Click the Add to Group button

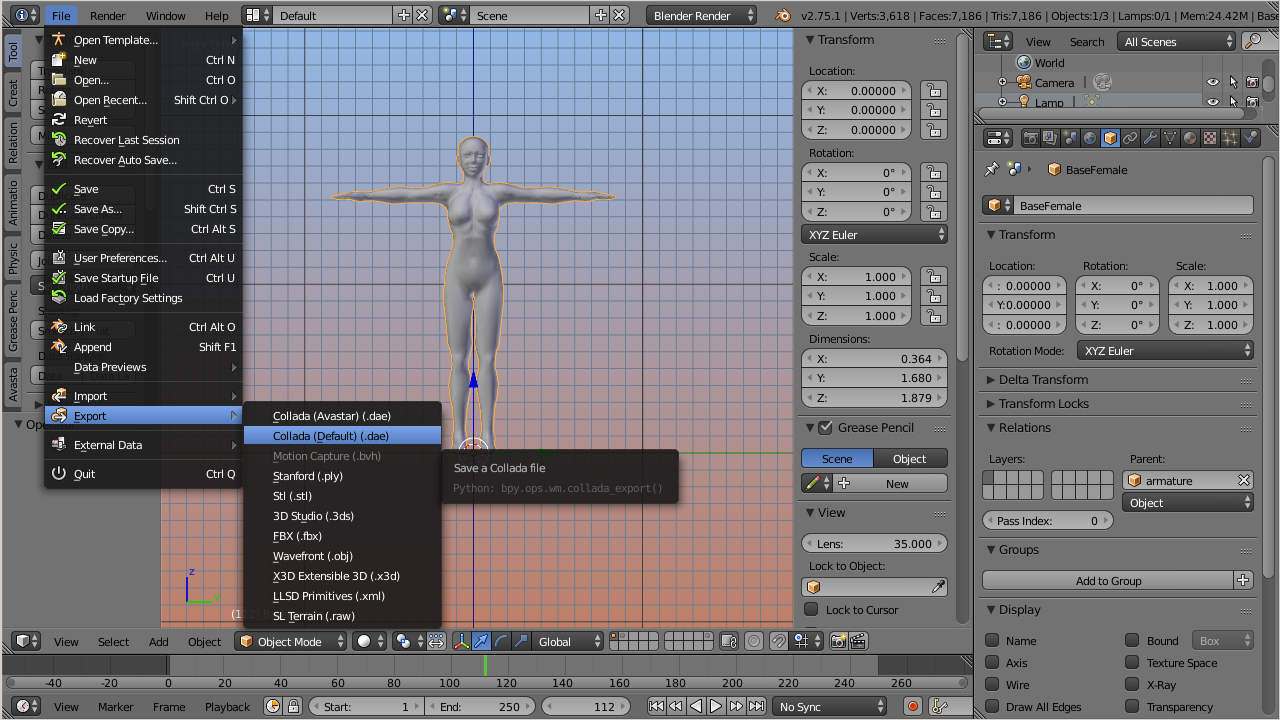(x=1108, y=581)
